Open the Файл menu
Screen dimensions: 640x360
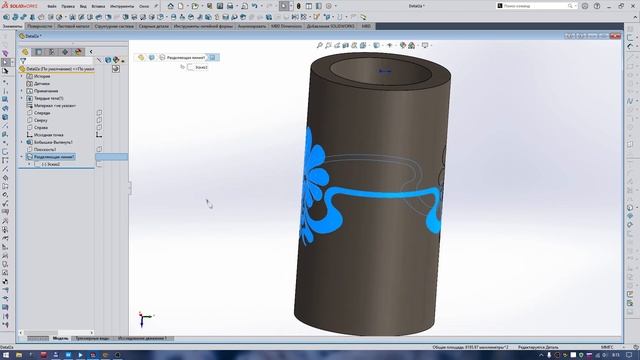52,7
